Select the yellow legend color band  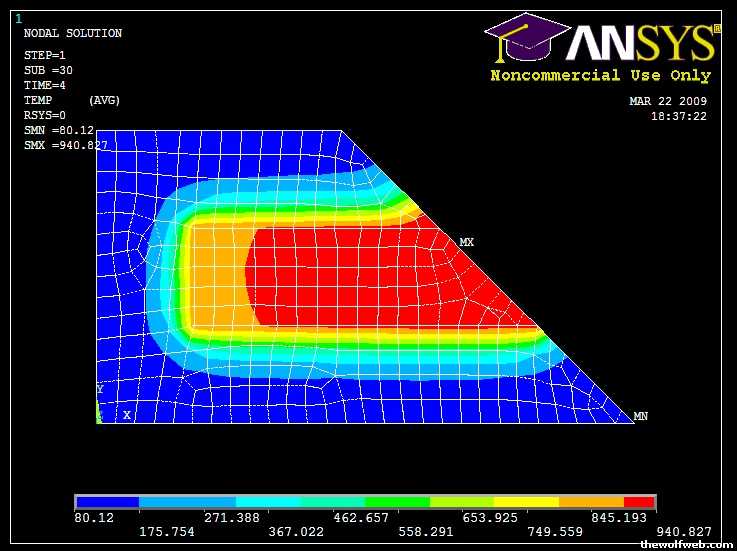(527, 502)
